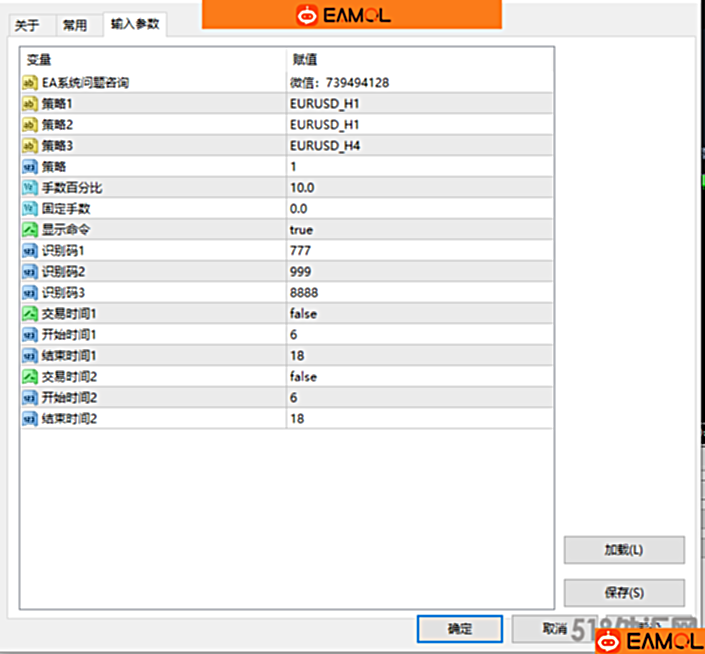Open the 关于 tab

27,25
